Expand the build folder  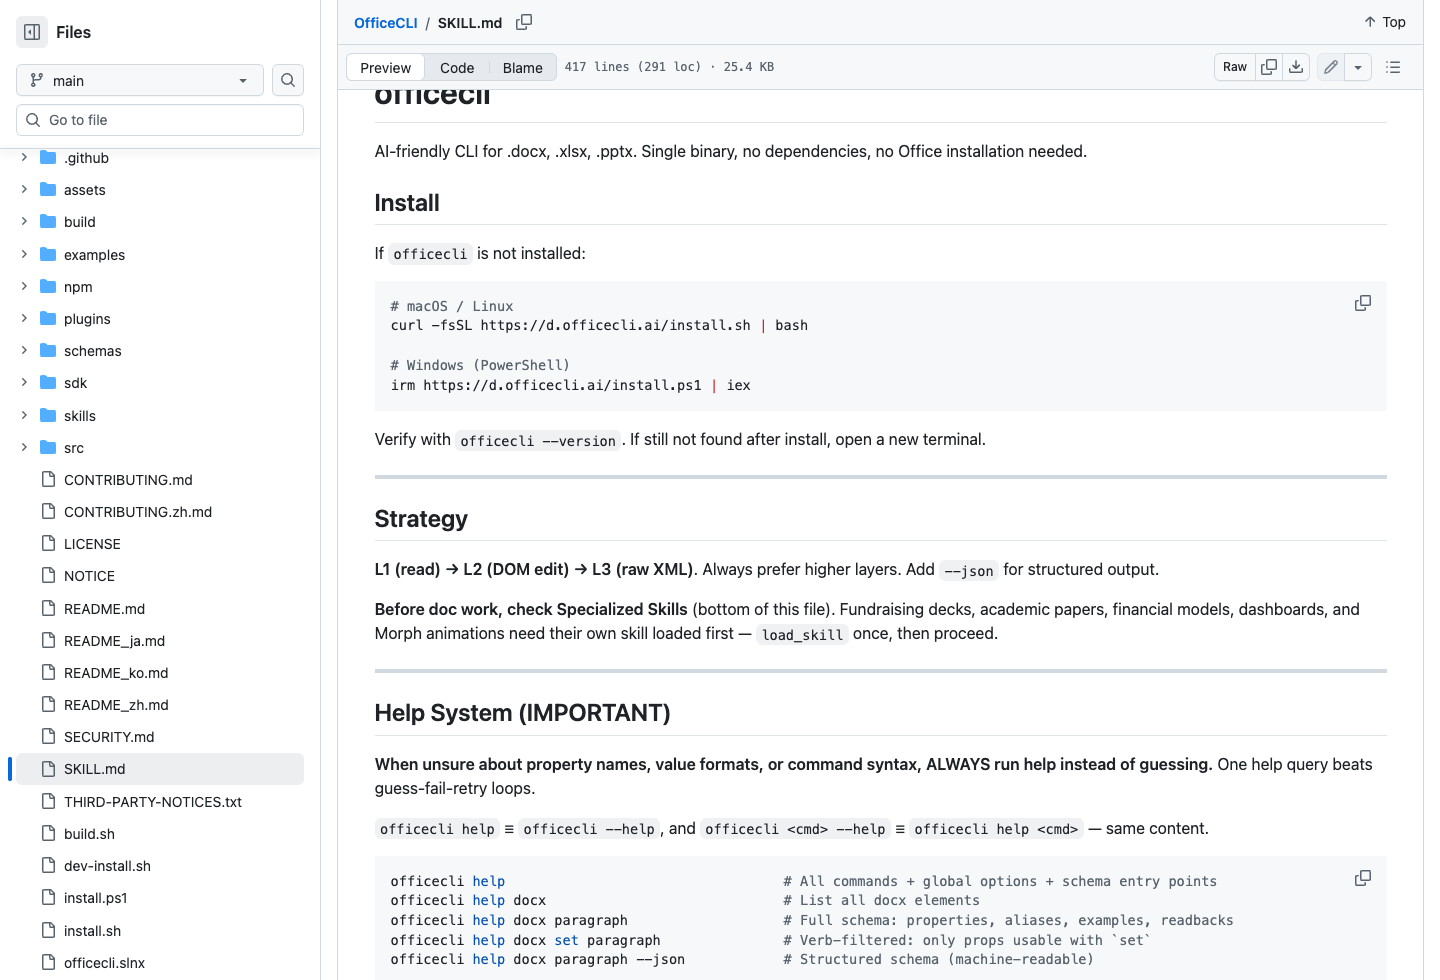(x=24, y=222)
